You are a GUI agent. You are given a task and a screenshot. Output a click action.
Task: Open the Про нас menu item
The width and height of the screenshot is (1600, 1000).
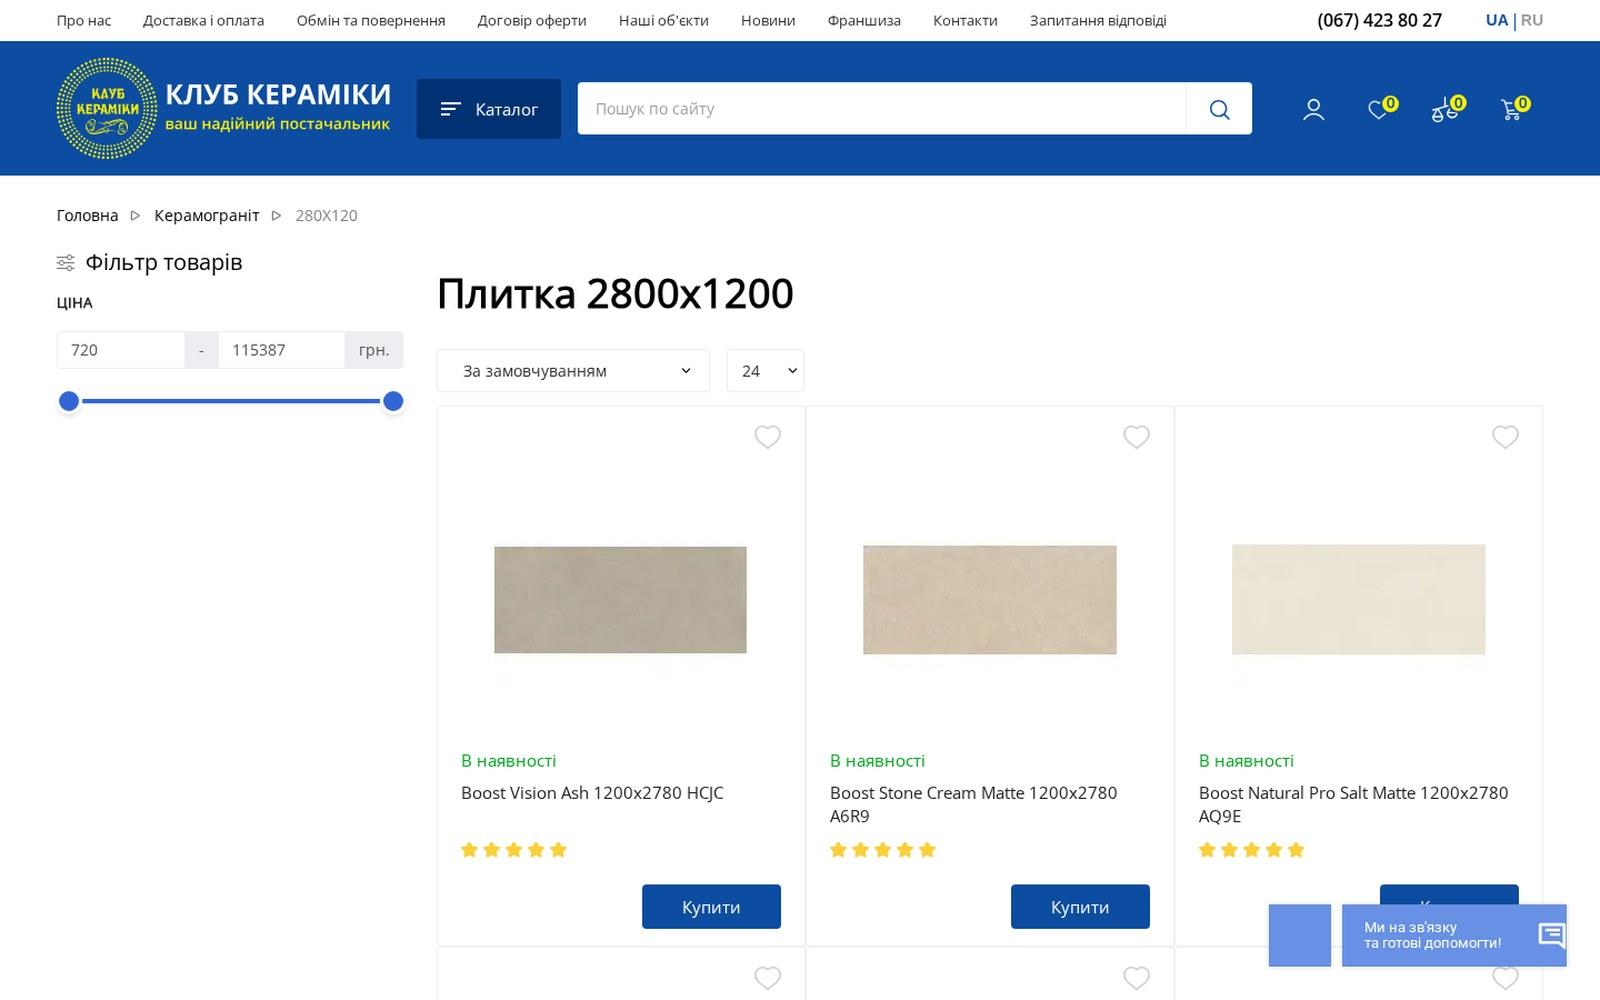(84, 20)
